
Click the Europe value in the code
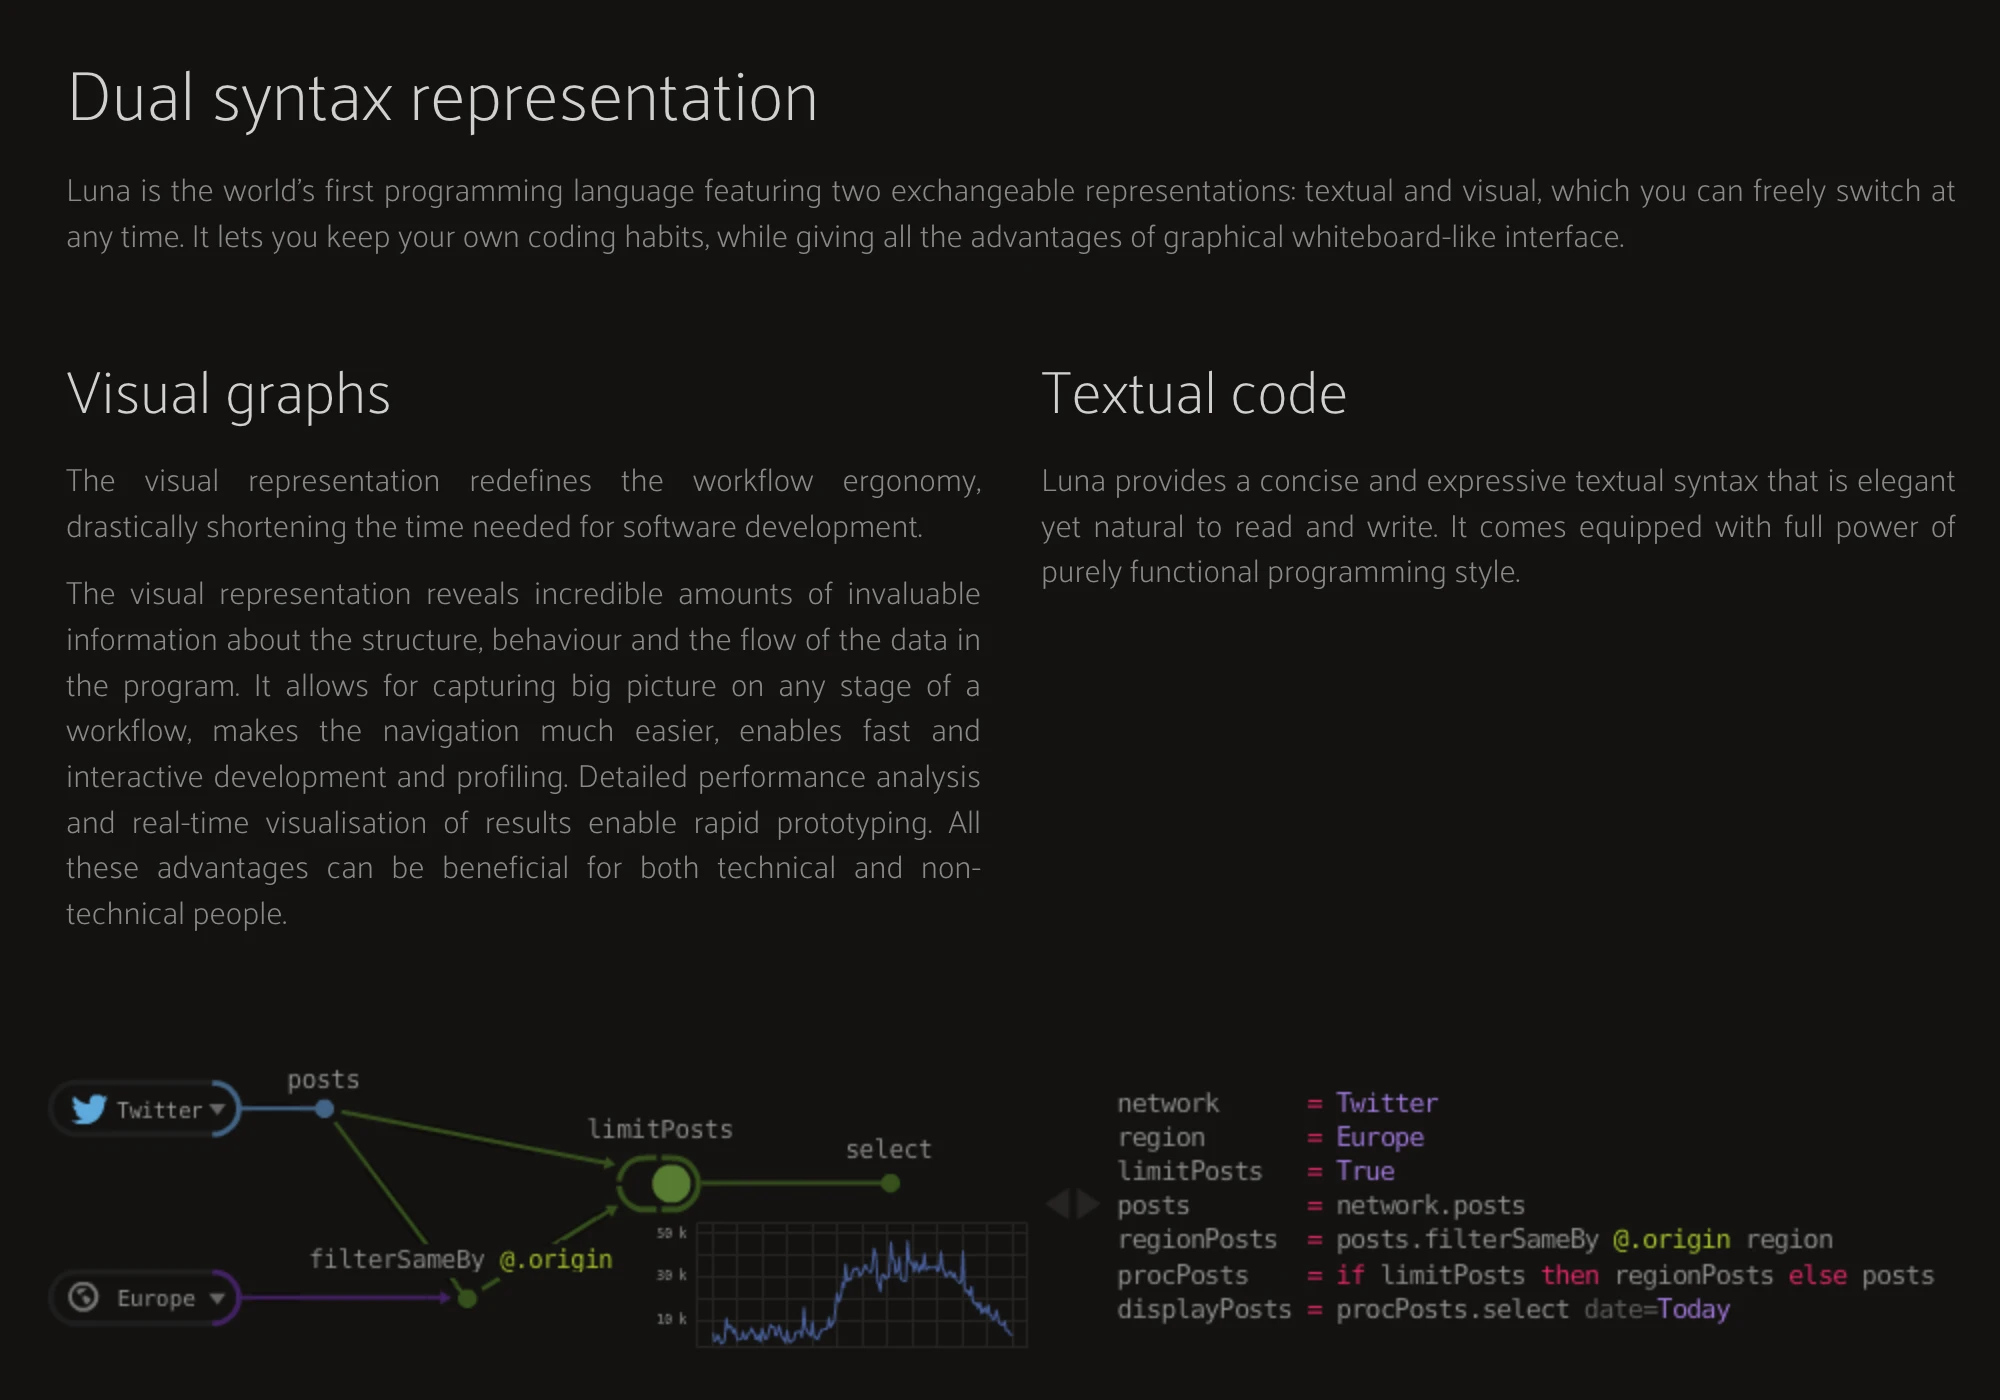(x=1380, y=1137)
